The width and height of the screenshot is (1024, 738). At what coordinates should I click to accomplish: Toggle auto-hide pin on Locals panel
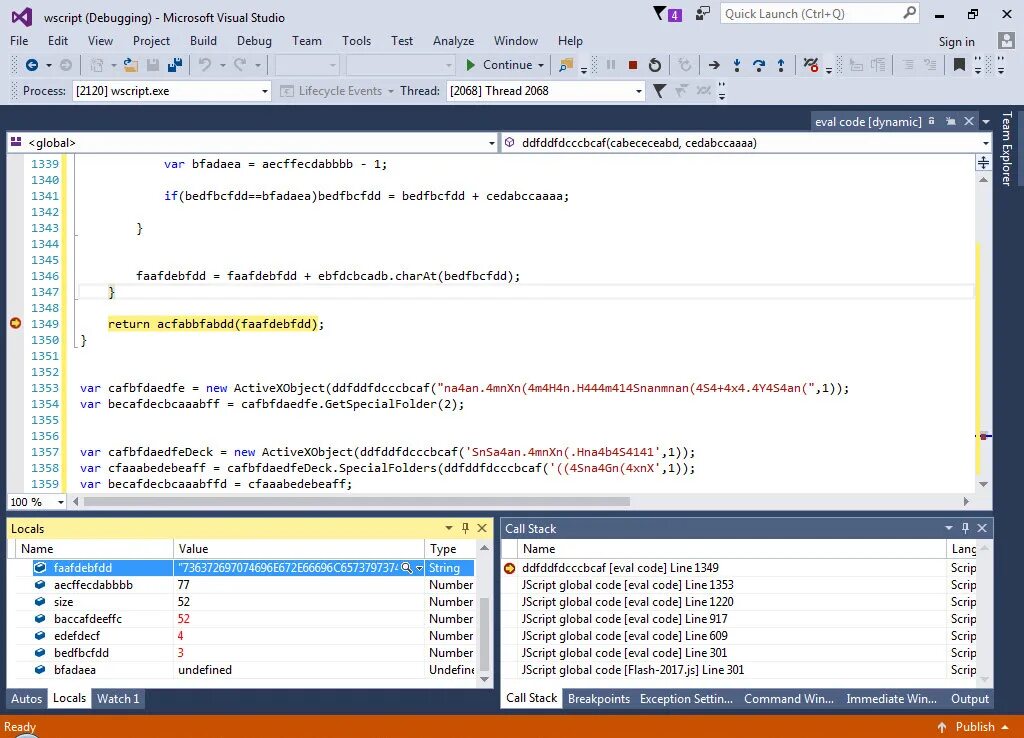click(x=465, y=528)
